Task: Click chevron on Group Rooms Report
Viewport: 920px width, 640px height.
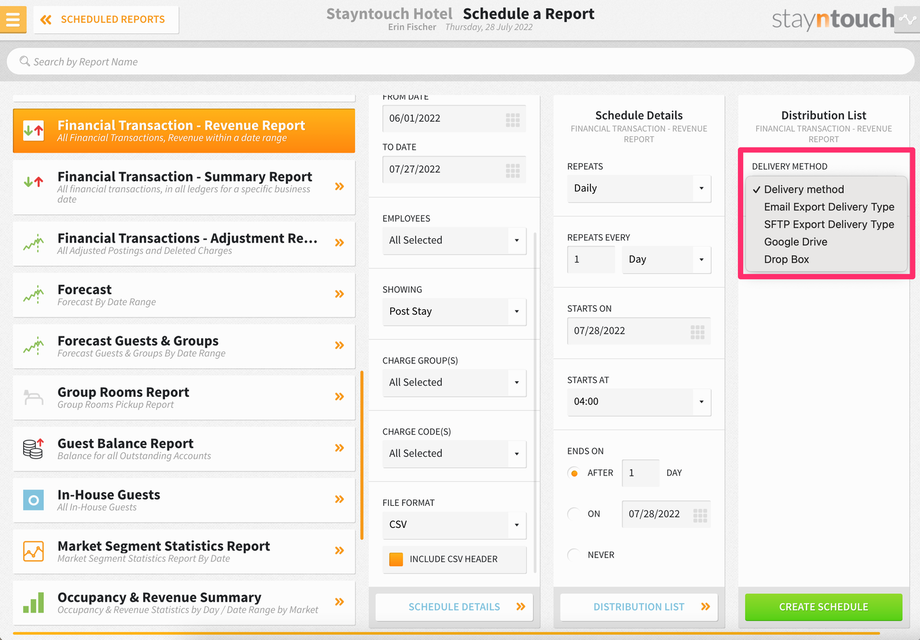Action: [339, 397]
